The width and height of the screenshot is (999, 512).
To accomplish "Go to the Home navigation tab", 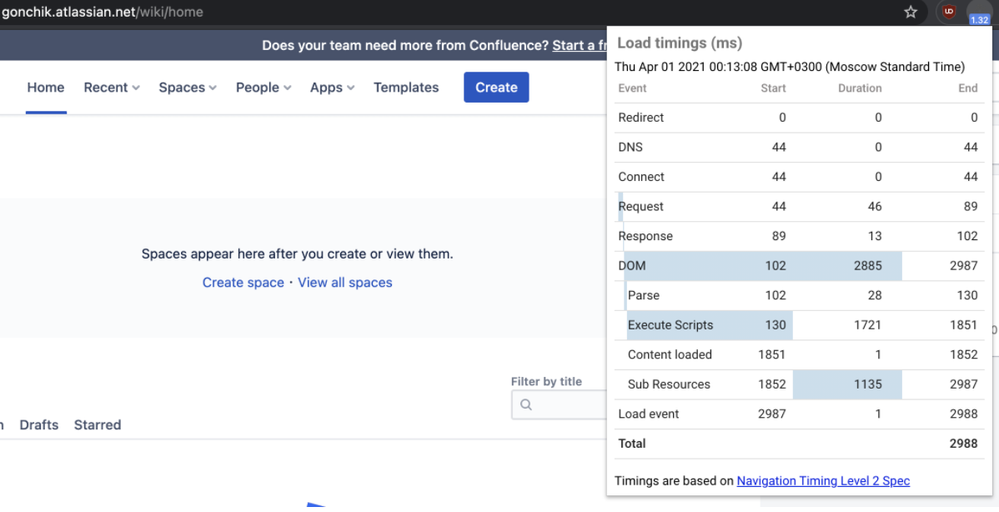I will (45, 87).
